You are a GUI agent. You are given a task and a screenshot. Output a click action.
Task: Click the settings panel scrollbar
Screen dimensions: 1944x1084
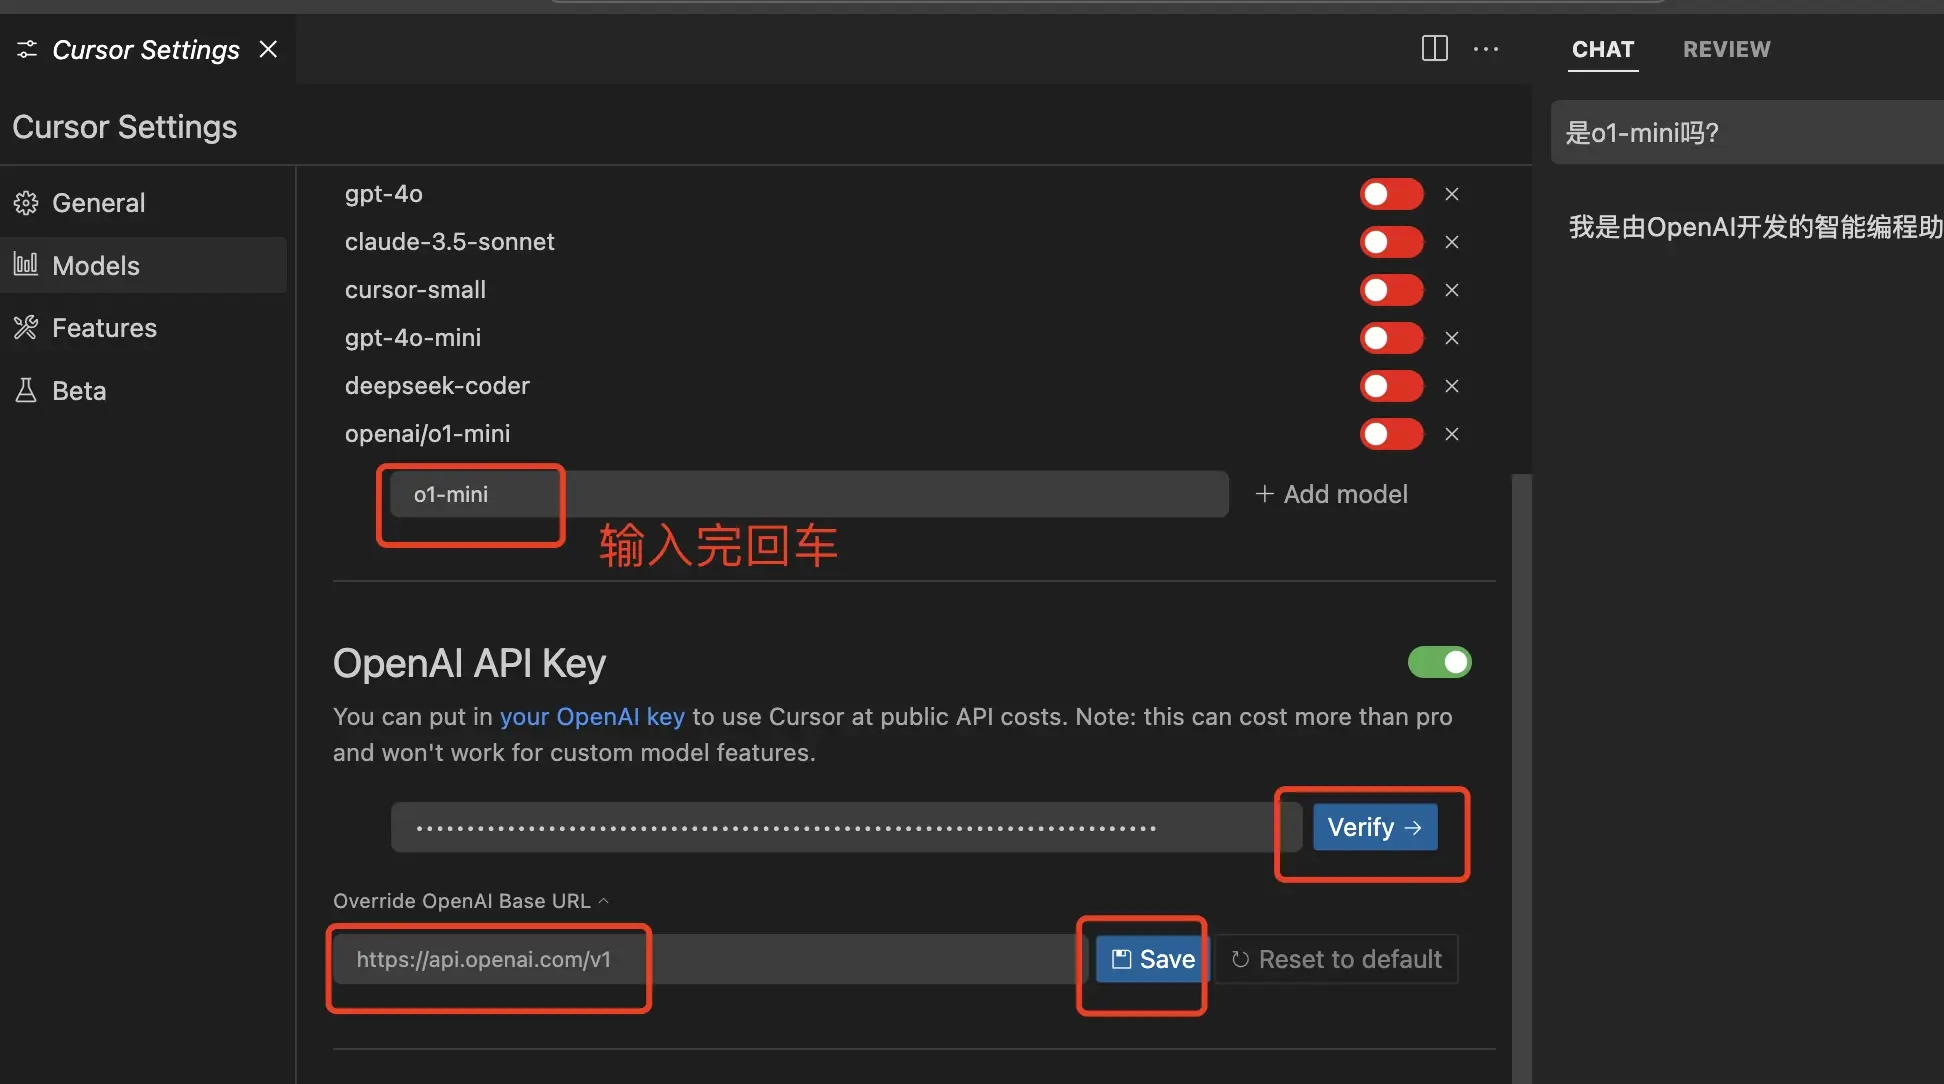coord(1522,778)
